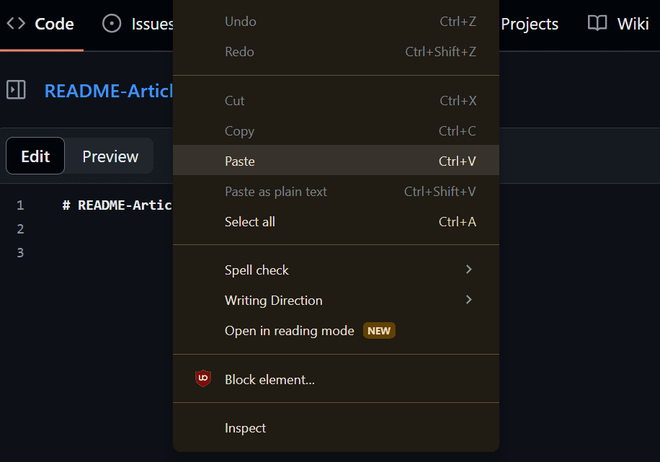This screenshot has width=660, height=462.
Task: Click Inspect in the context menu
Action: point(246,428)
